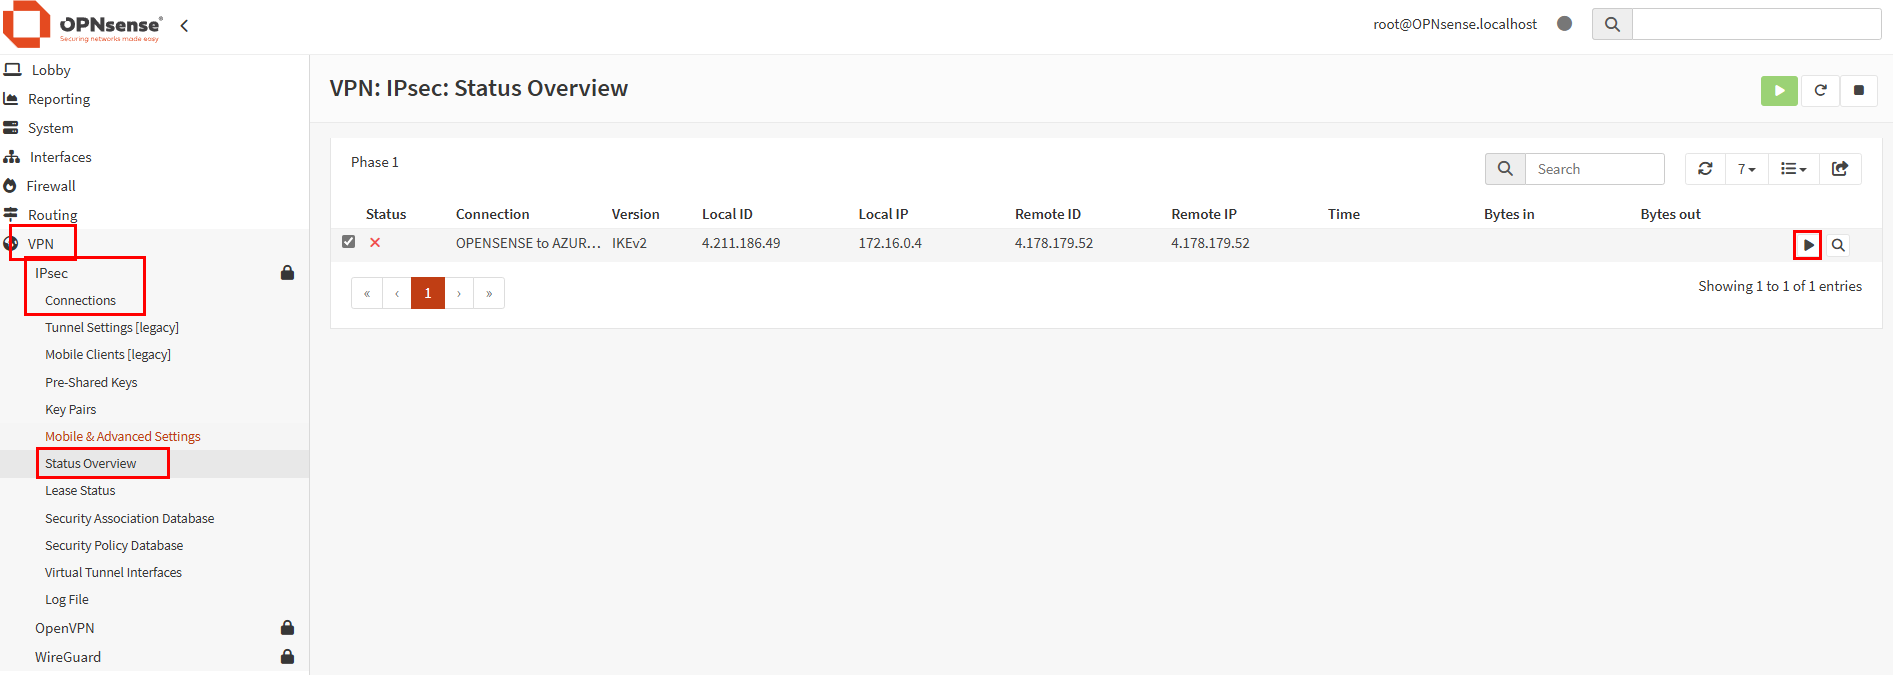Toggle the OPENSENSE to AZURE row checkbox
This screenshot has height=675, width=1893.
pyautogui.click(x=349, y=242)
